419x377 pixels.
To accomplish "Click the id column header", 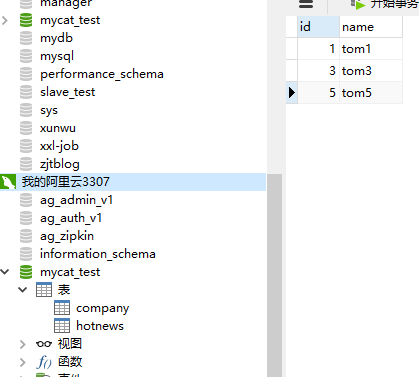I will click(318, 27).
